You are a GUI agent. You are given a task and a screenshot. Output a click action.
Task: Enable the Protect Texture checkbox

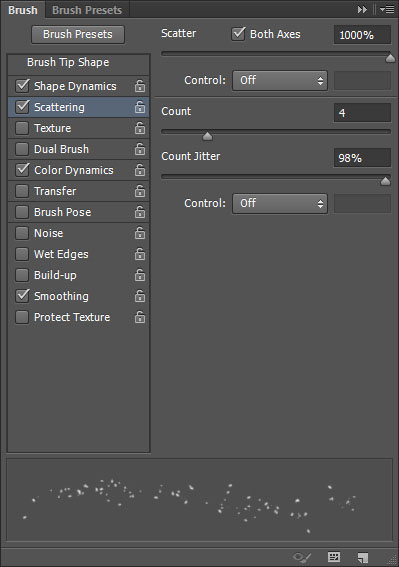pyautogui.click(x=22, y=317)
